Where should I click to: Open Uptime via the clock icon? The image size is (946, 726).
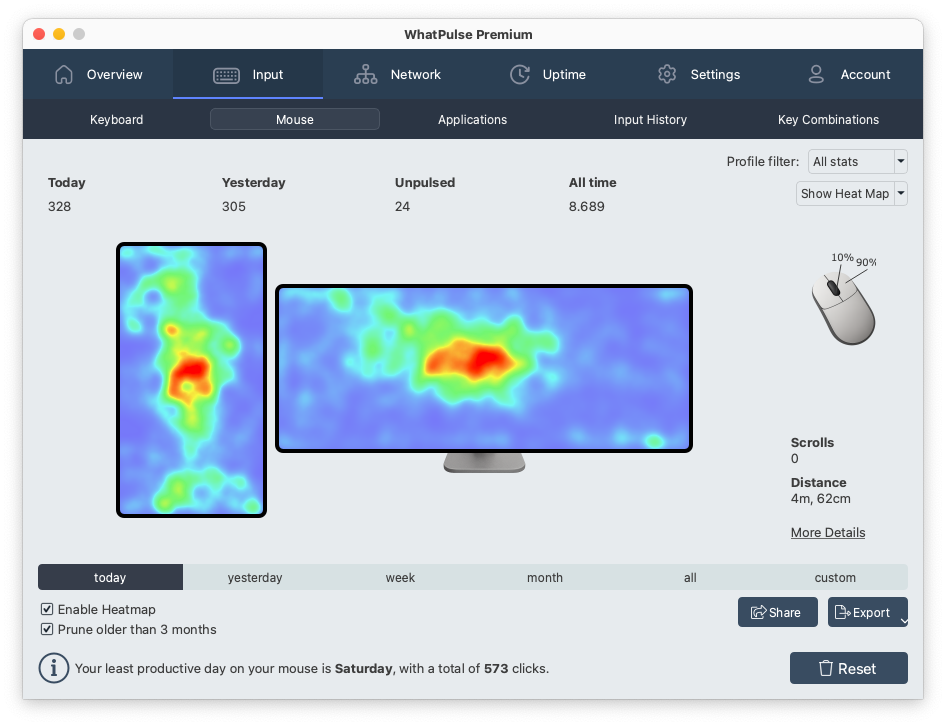(x=519, y=74)
